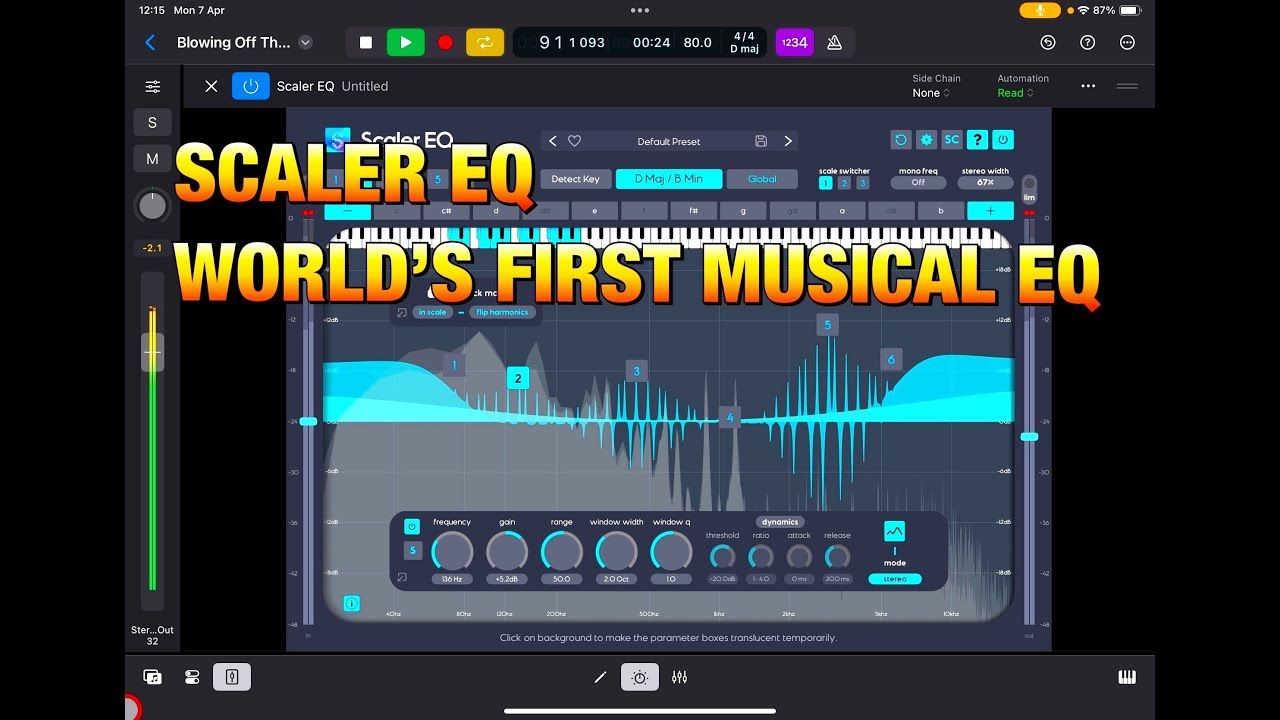Select scale switcher slot 2
The width and height of the screenshot is (1280, 720).
(844, 183)
